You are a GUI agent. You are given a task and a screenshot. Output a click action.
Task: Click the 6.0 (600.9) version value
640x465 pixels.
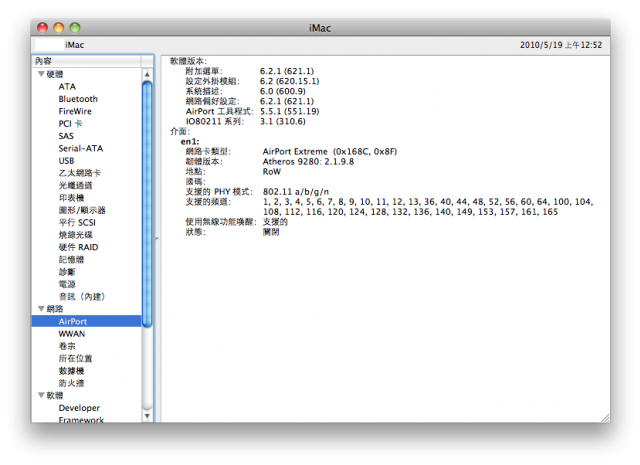click(x=283, y=91)
